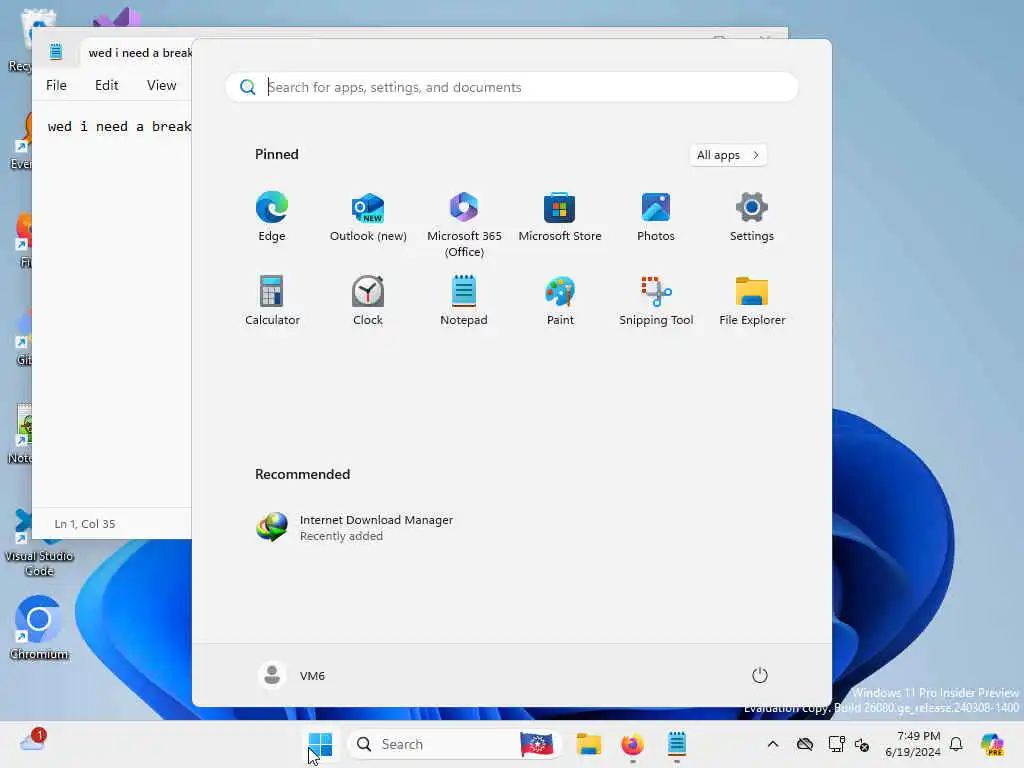The width and height of the screenshot is (1024, 768).
Task: Switch to Notepad via taskbar icon
Action: (x=677, y=744)
